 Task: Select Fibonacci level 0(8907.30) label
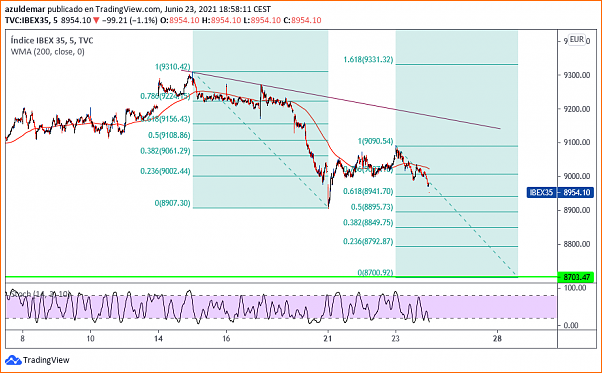172,203
